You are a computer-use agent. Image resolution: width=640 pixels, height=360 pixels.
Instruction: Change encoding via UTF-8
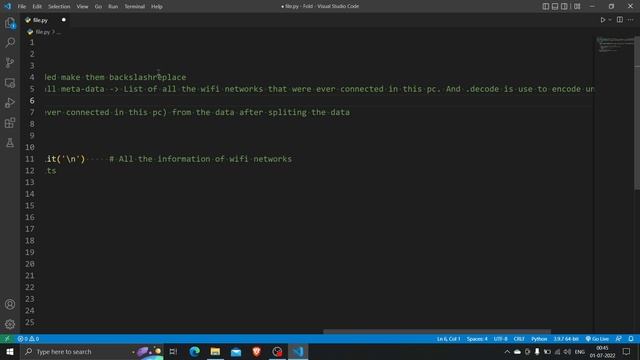tap(500, 339)
